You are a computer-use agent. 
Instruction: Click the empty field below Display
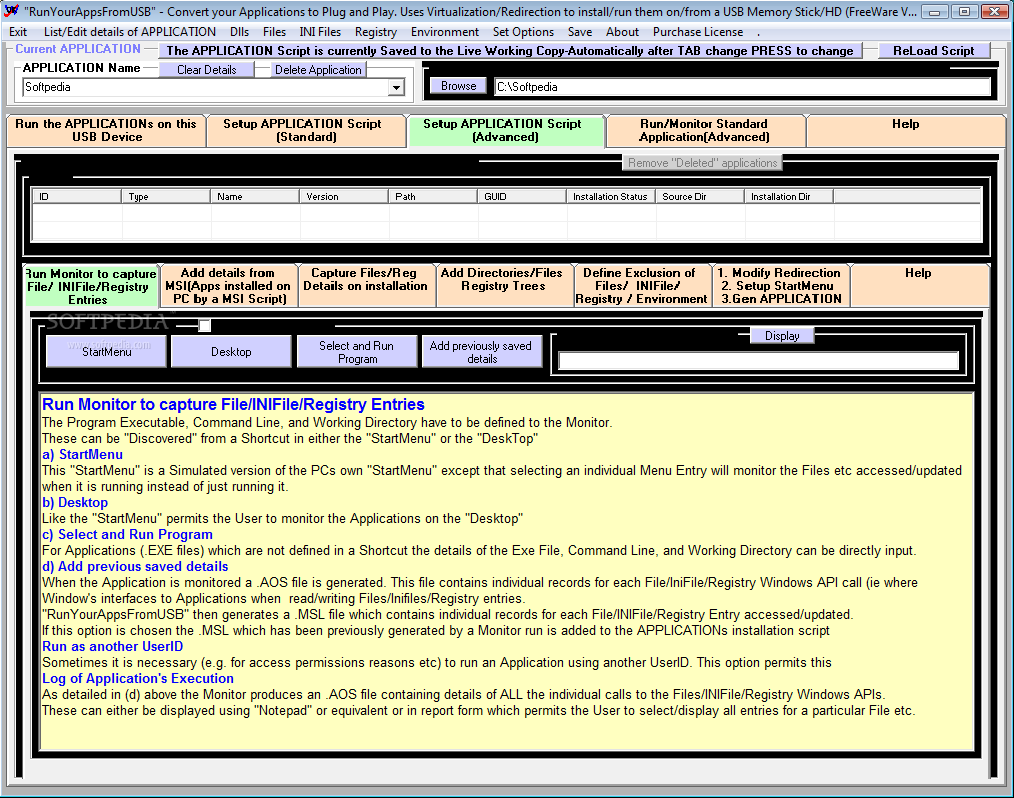(758, 361)
